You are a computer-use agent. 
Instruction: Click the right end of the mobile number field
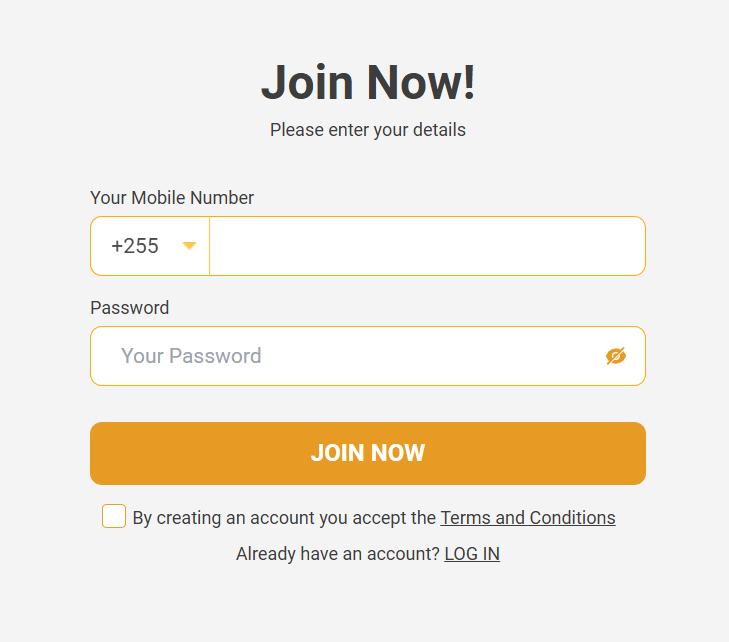pyautogui.click(x=620, y=246)
